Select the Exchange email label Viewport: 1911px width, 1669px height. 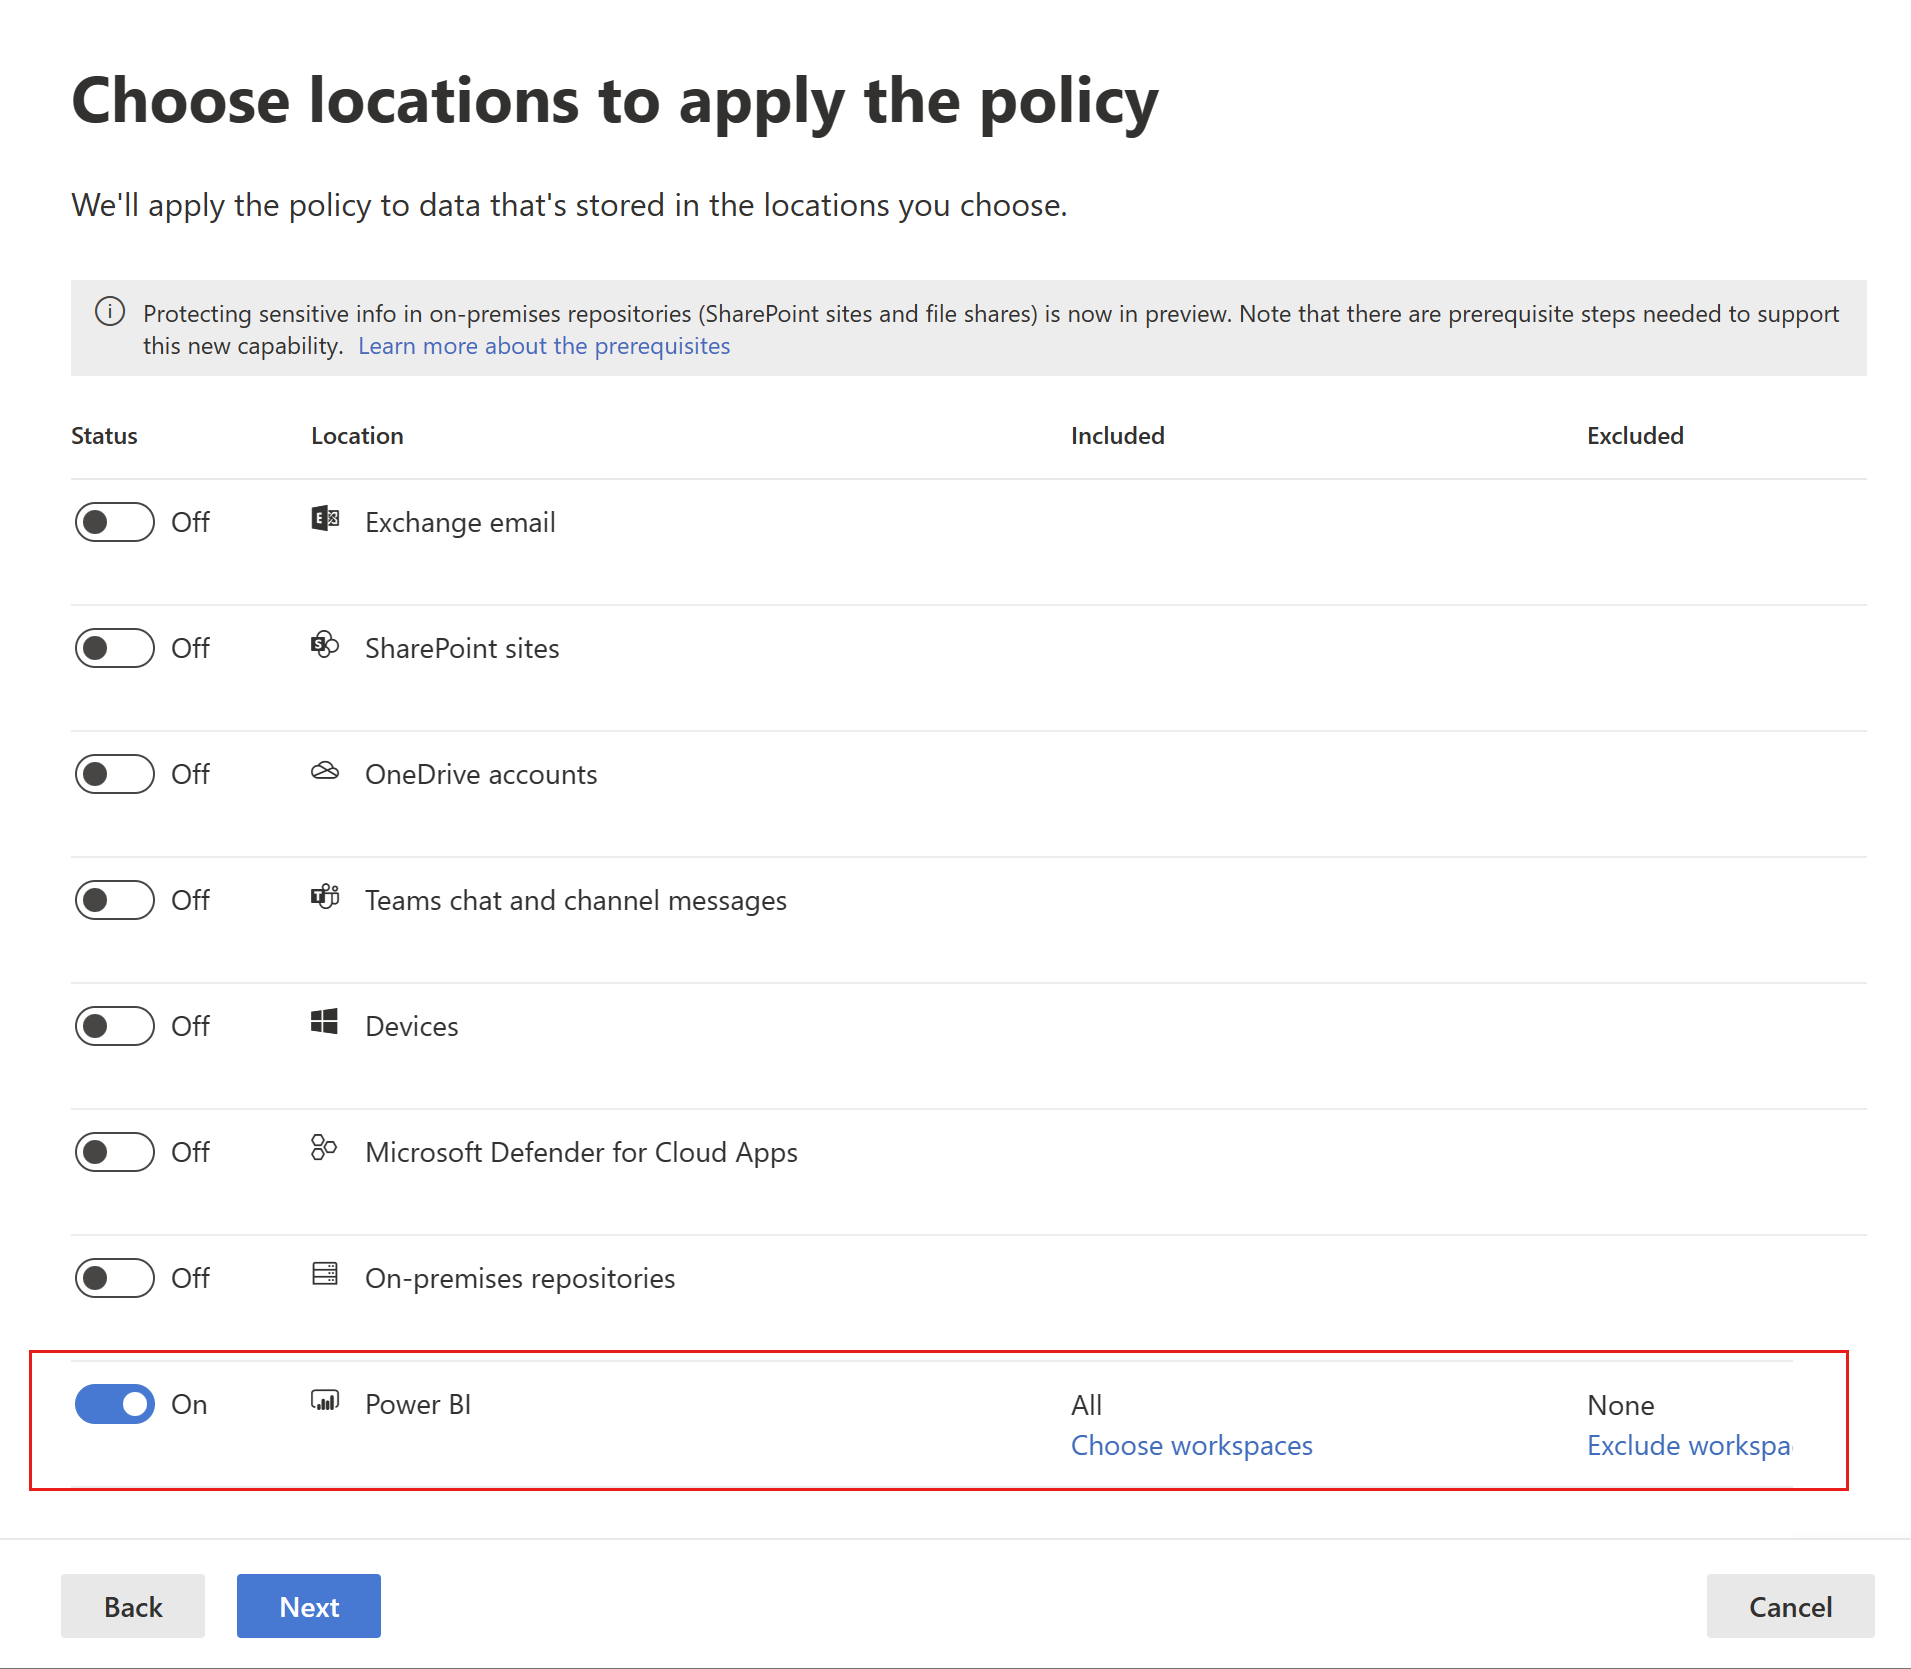(460, 523)
